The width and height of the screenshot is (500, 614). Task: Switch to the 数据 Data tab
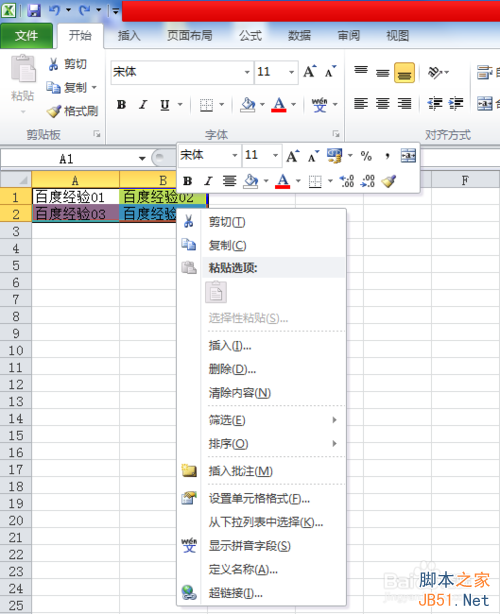300,36
